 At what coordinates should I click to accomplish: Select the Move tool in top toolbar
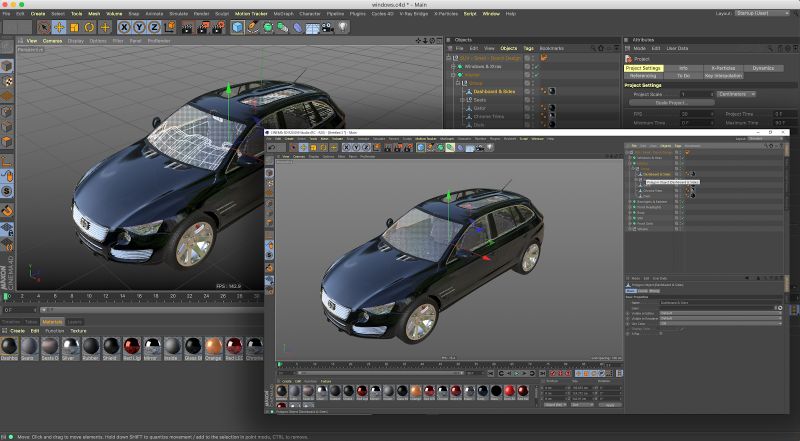tap(60, 27)
